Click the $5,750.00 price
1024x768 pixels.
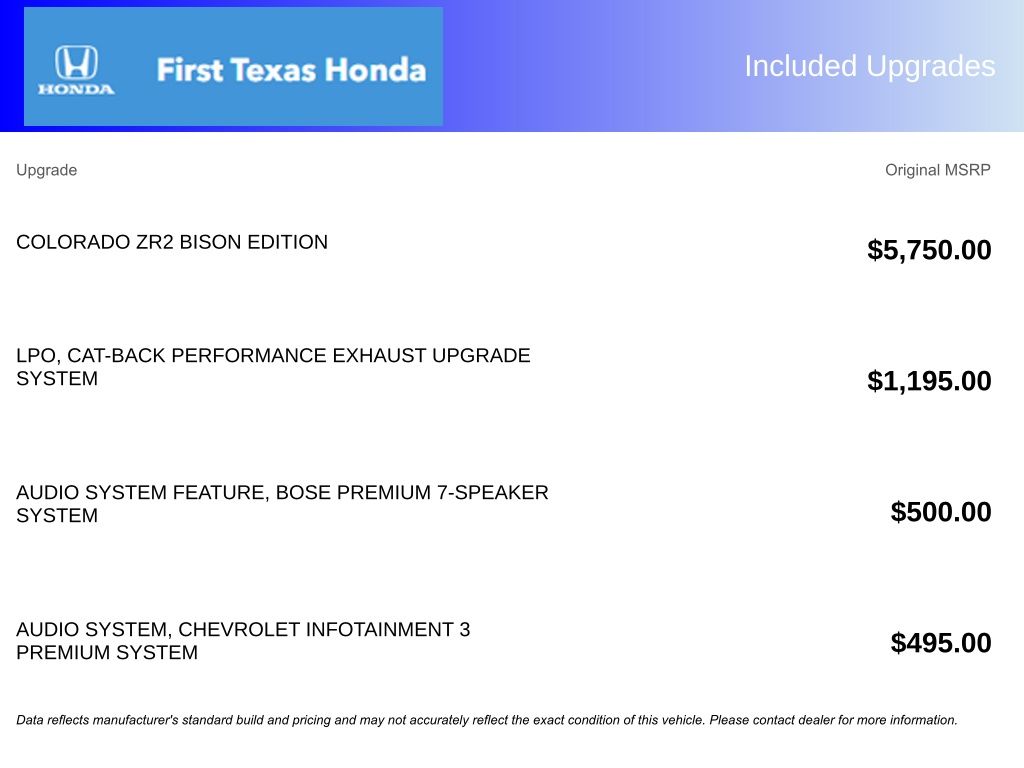929,250
